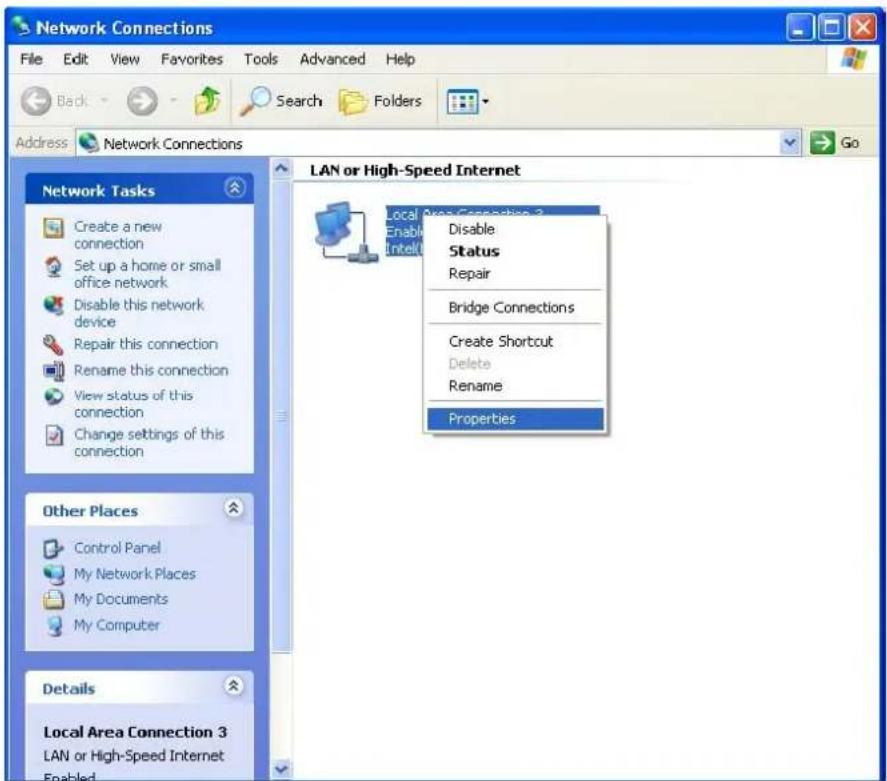This screenshot has height=781, width=887.
Task: Click the My Network Places icon
Action: pos(53,574)
